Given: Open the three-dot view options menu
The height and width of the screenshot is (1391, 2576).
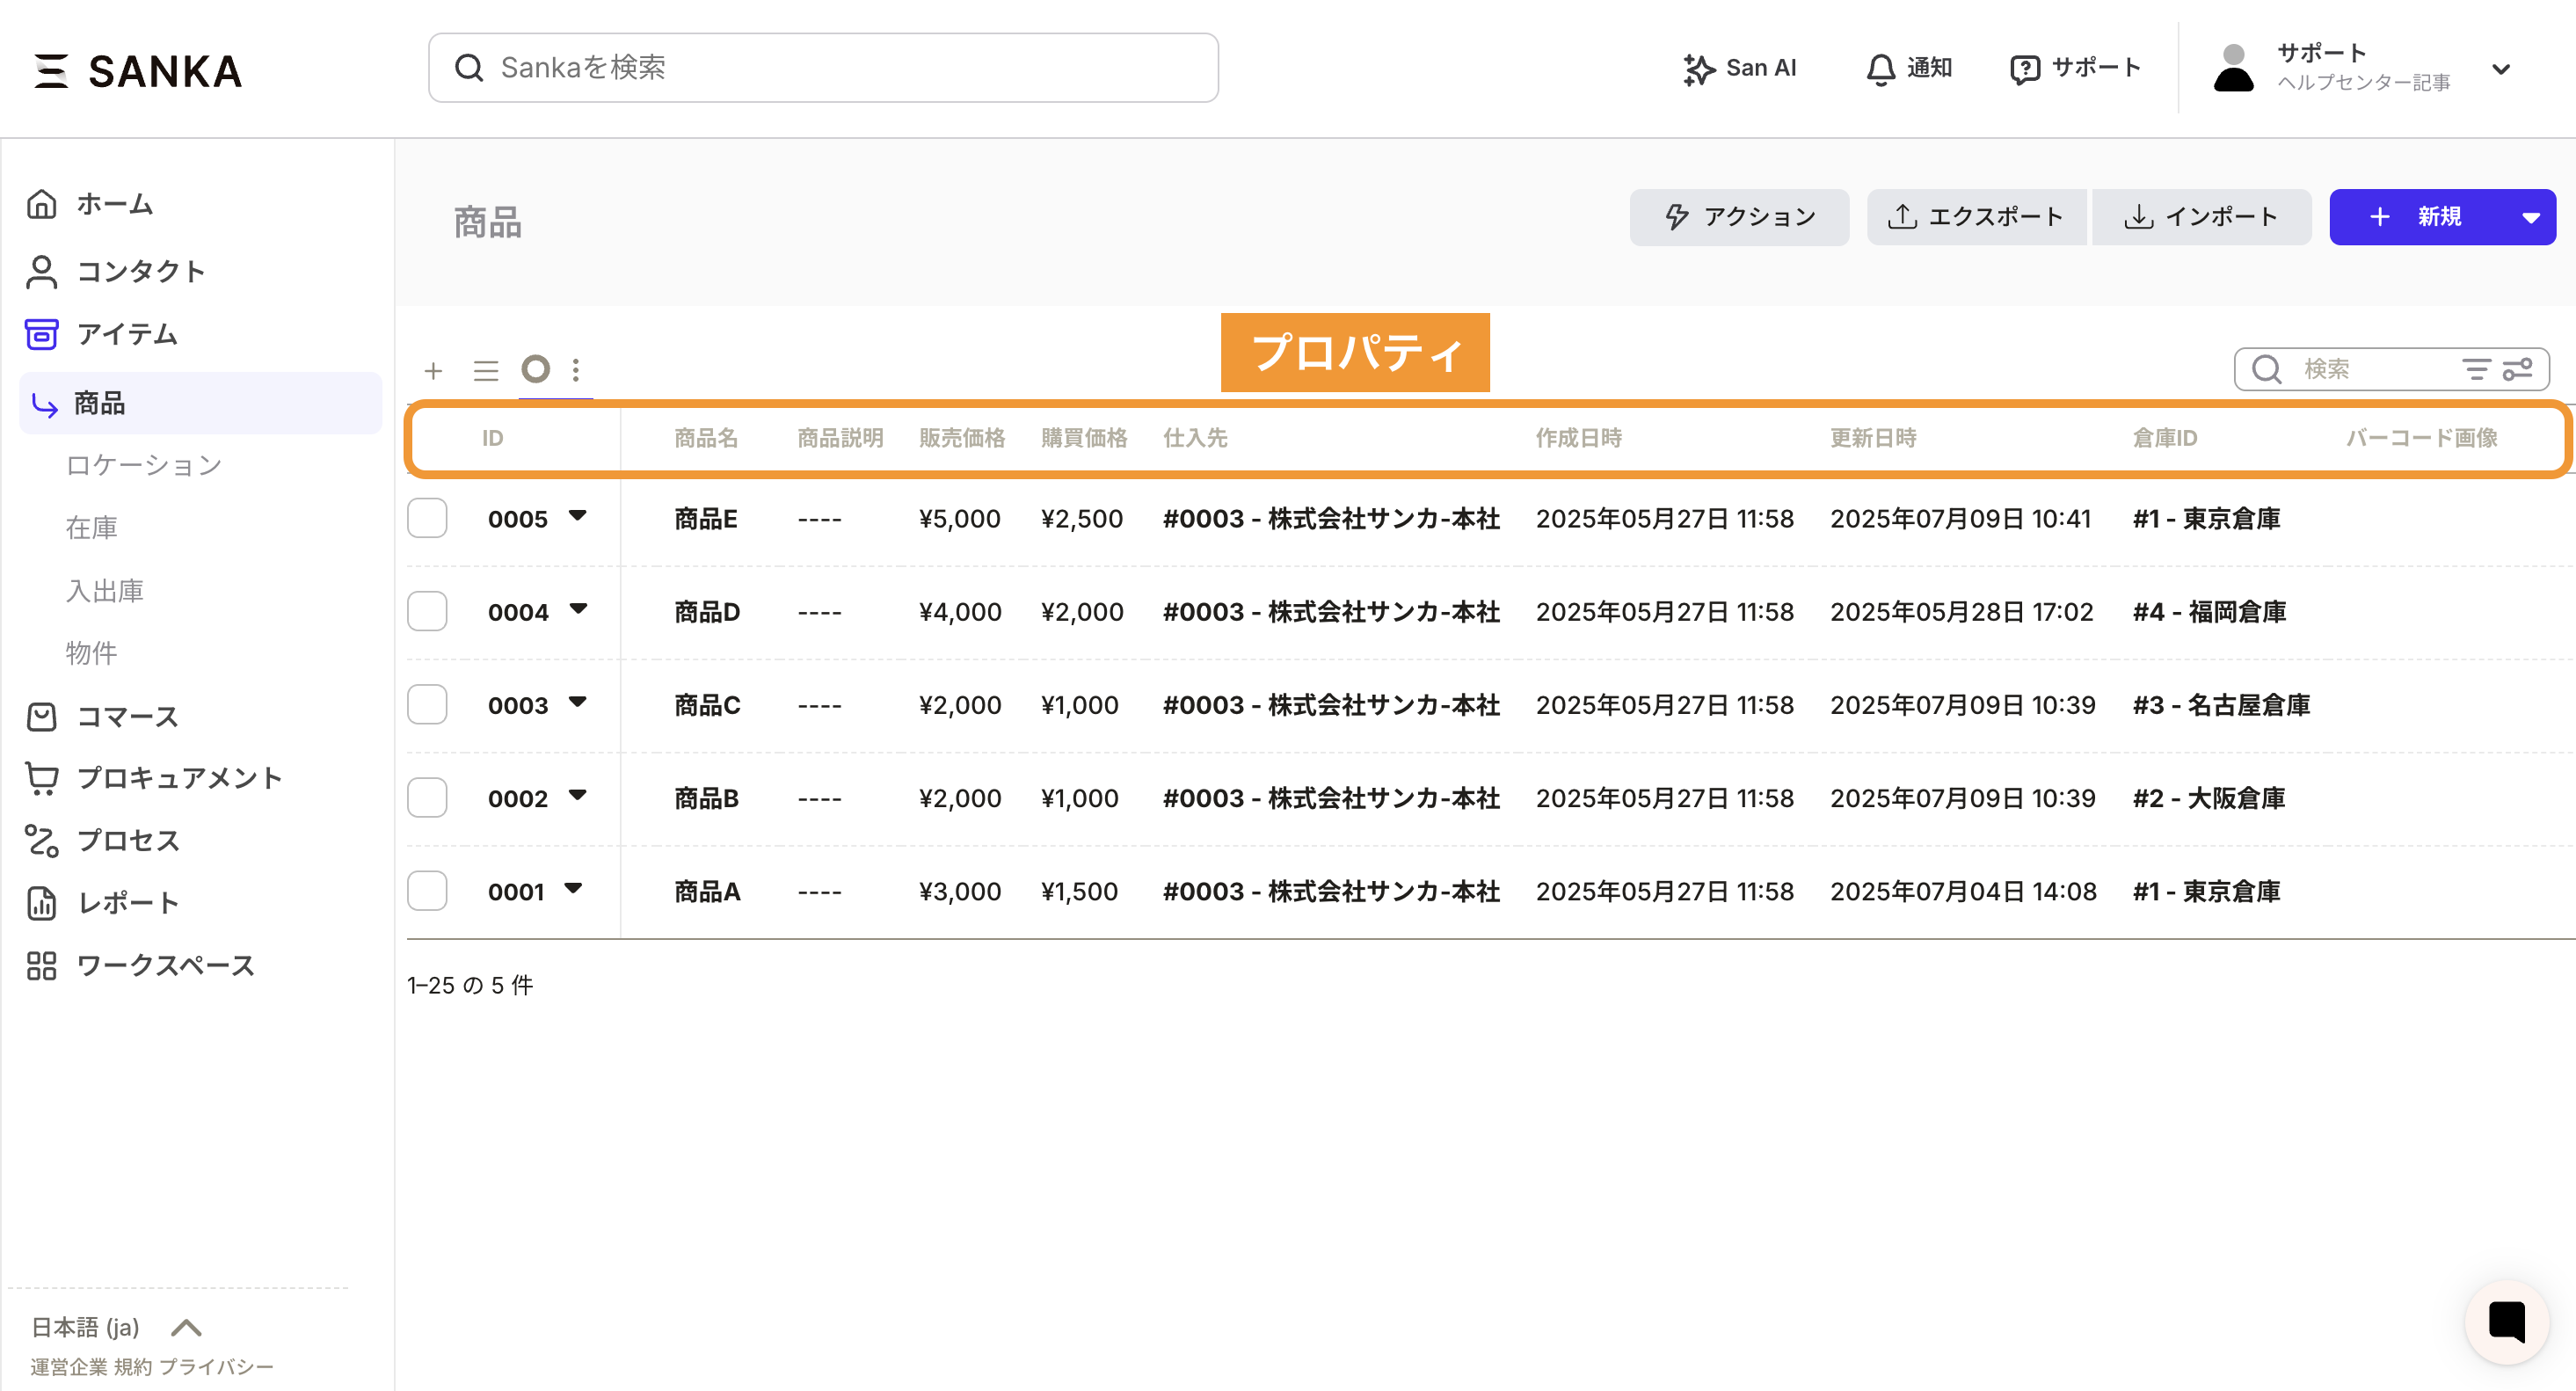Looking at the screenshot, I should point(576,370).
